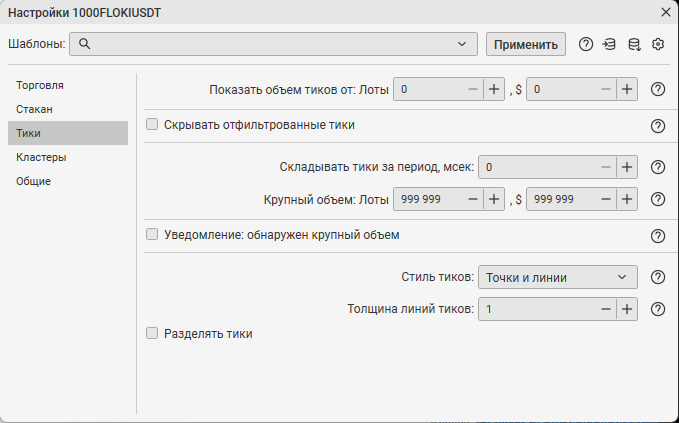The width and height of the screenshot is (679, 423).
Task: Show help for Скрывать отфильтрованные тики
Action: pos(657,126)
